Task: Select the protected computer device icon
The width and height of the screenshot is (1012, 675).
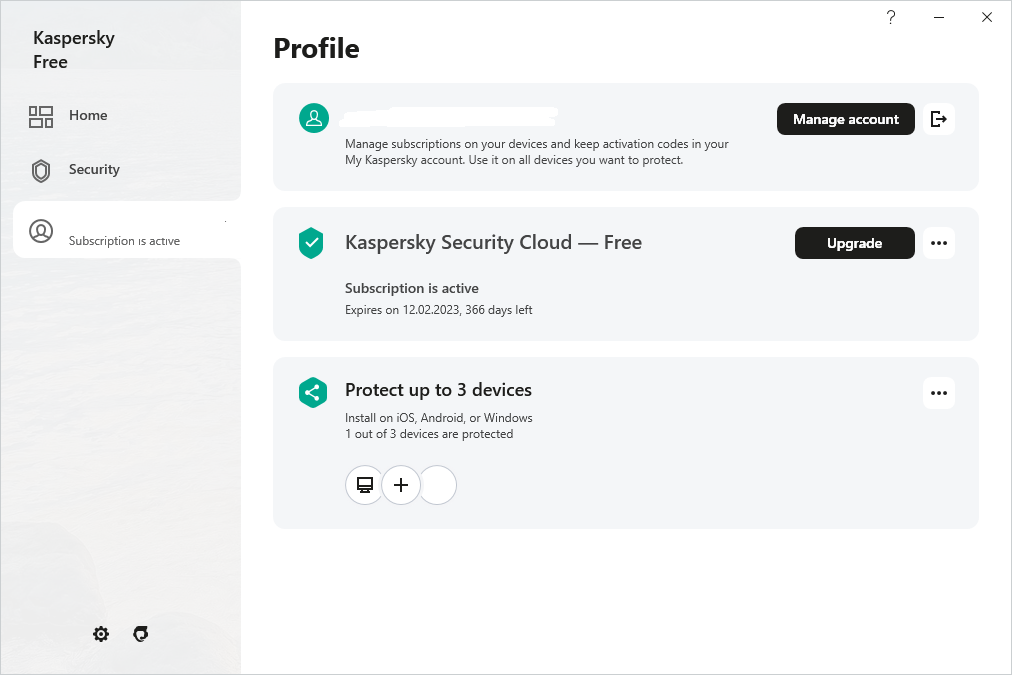Action: (365, 485)
